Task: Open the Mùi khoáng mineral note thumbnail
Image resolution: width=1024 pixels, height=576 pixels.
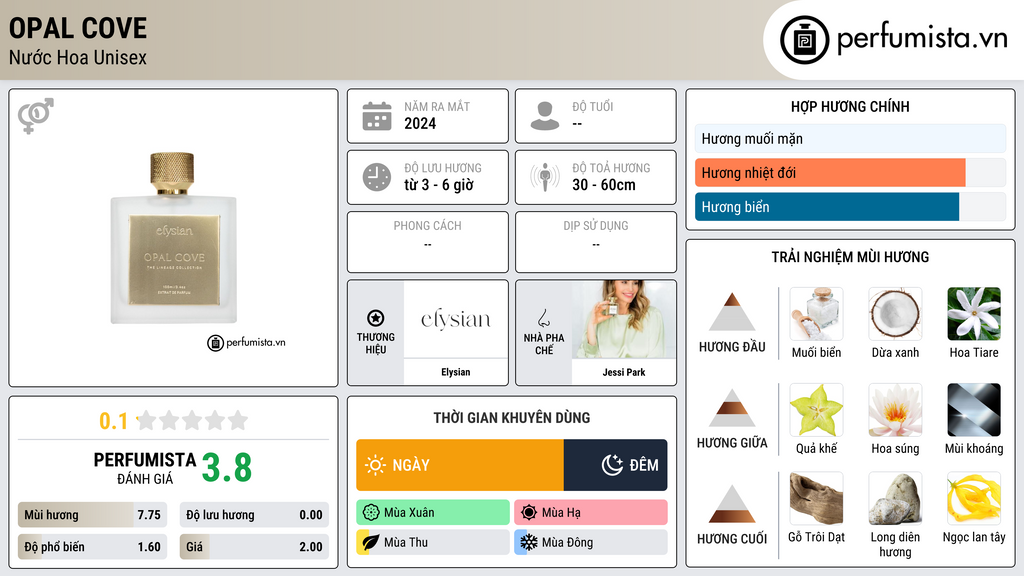Action: point(974,410)
